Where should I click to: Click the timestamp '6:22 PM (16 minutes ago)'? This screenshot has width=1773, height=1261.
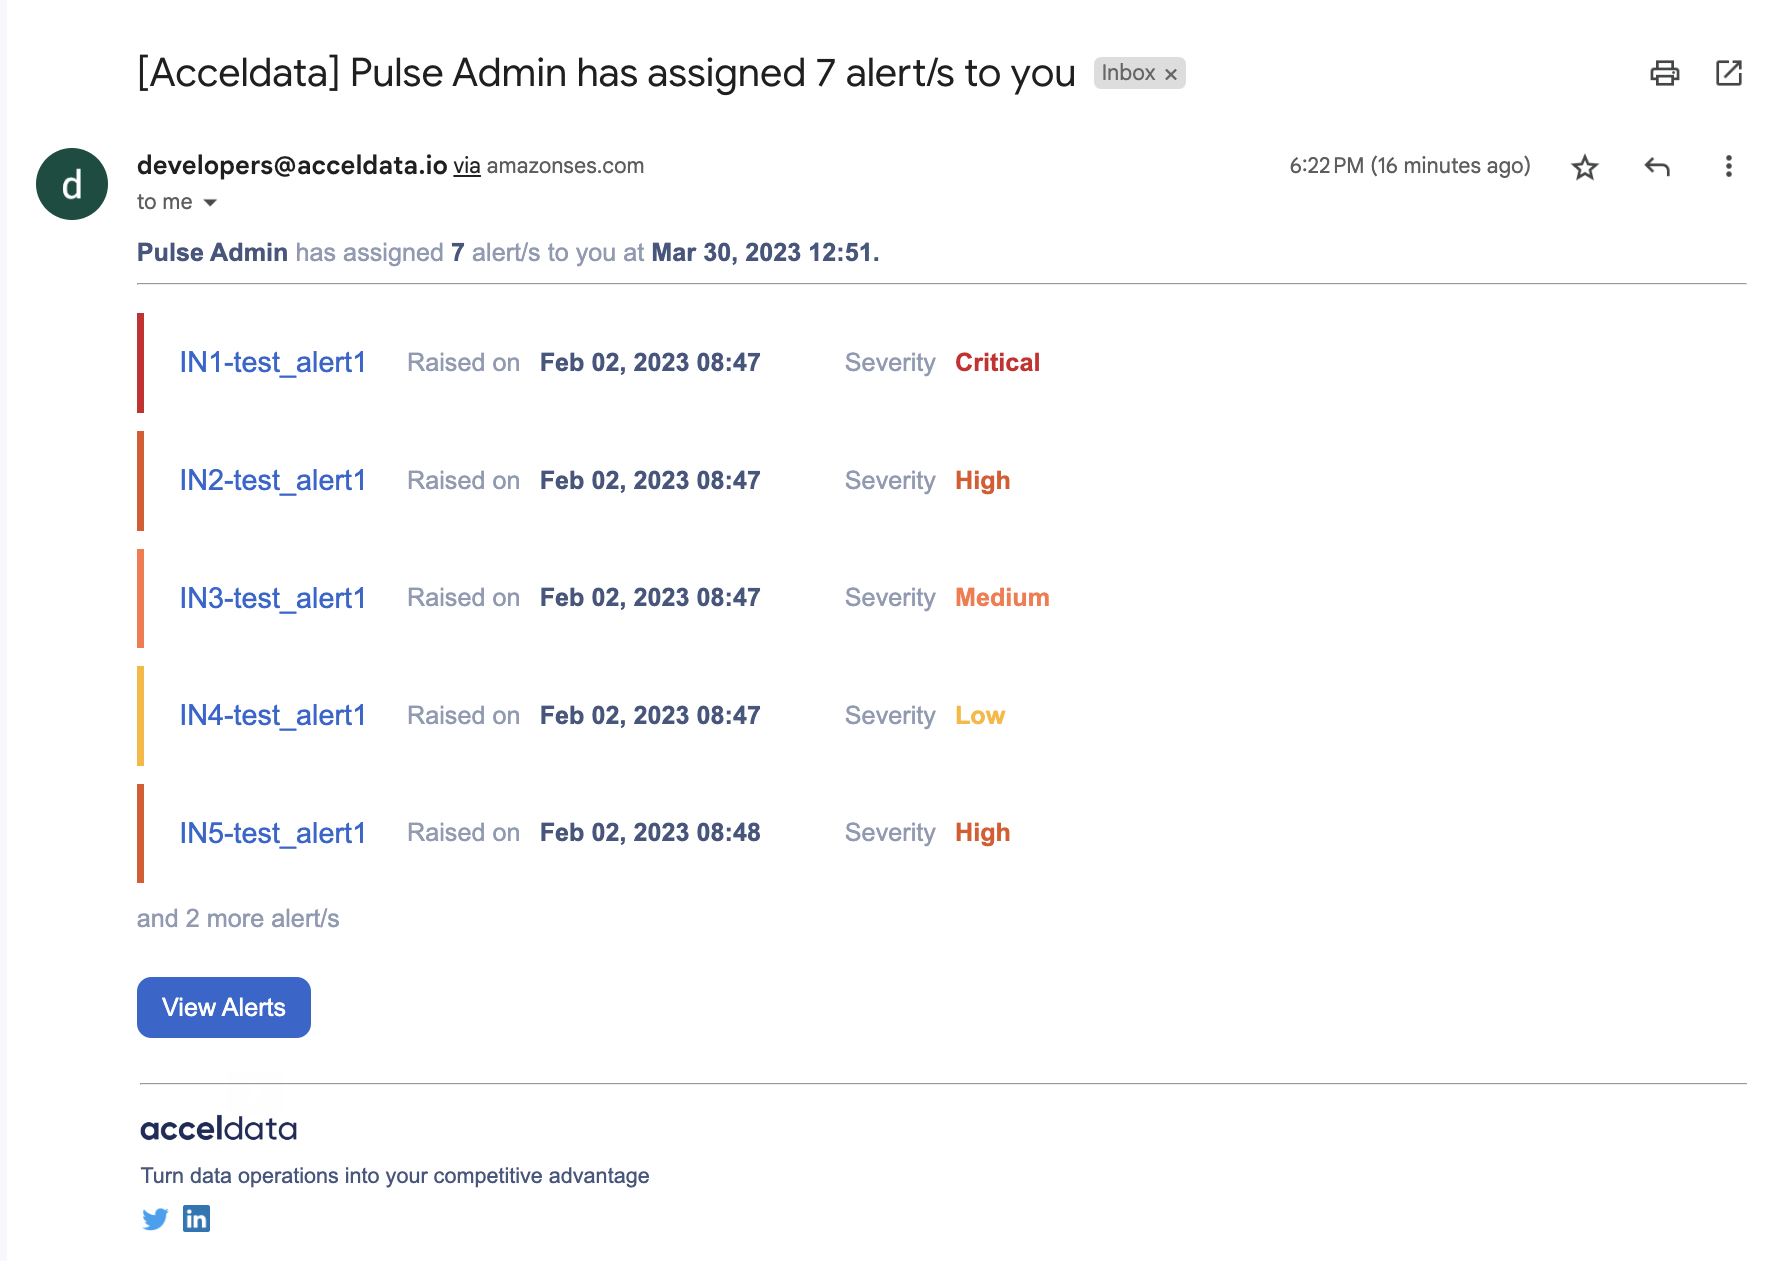[x=1410, y=166]
